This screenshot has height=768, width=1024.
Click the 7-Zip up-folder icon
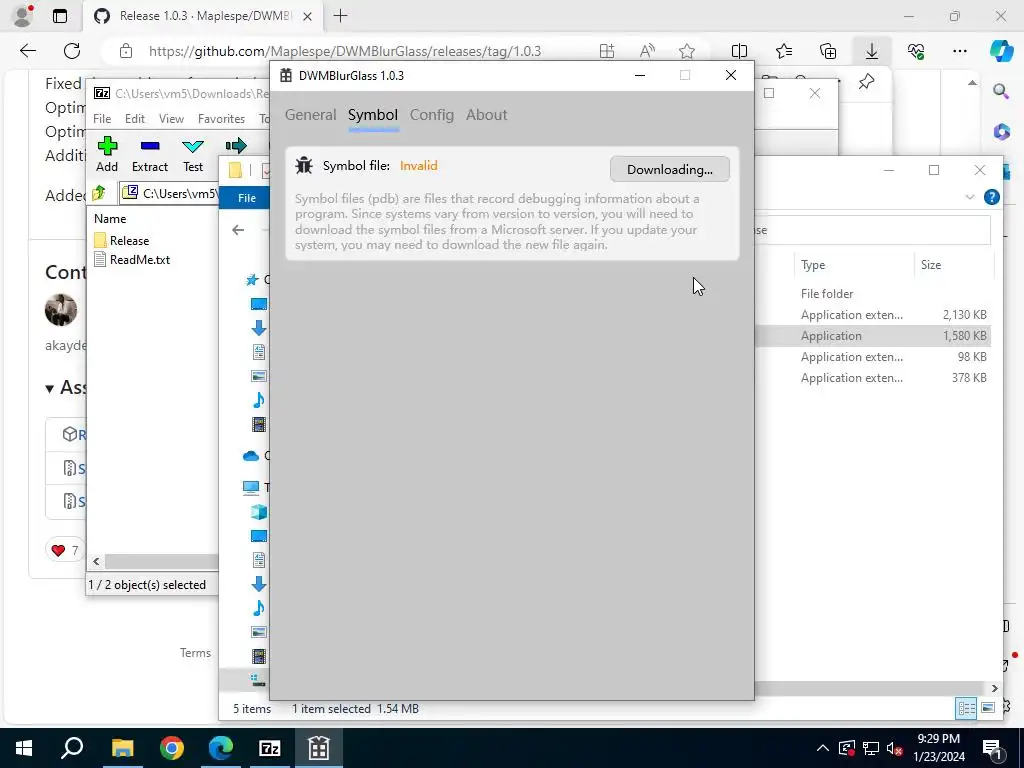(99, 193)
